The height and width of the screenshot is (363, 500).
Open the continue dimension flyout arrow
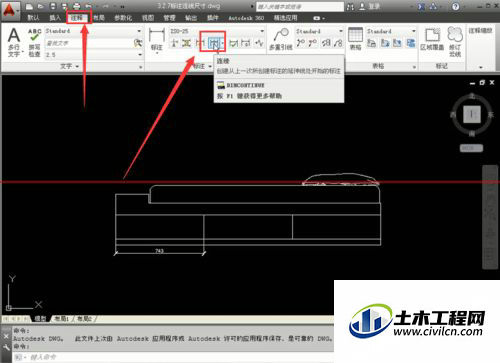pyautogui.click(x=222, y=43)
